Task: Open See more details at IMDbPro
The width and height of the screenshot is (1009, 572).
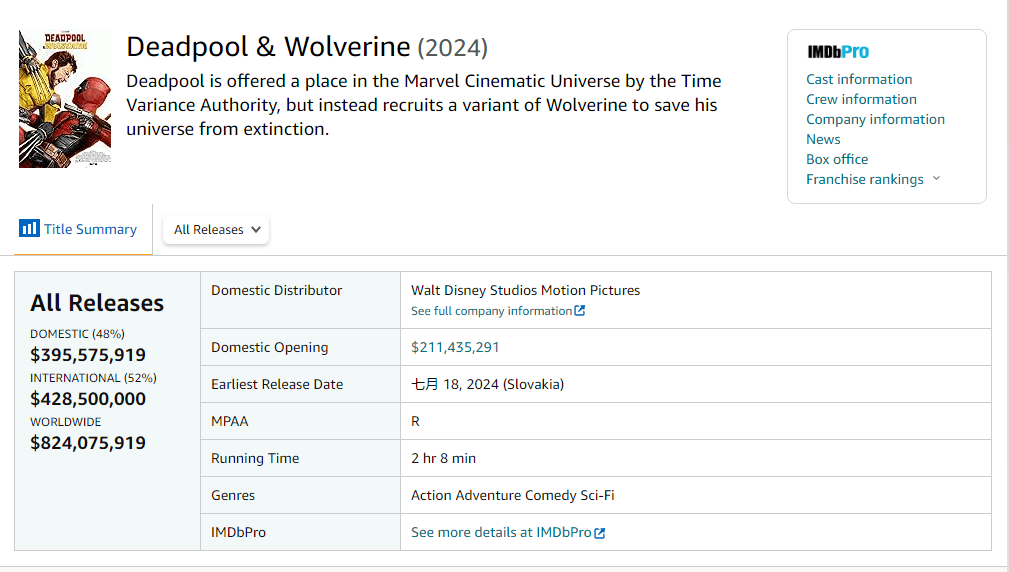Action: click(x=501, y=533)
